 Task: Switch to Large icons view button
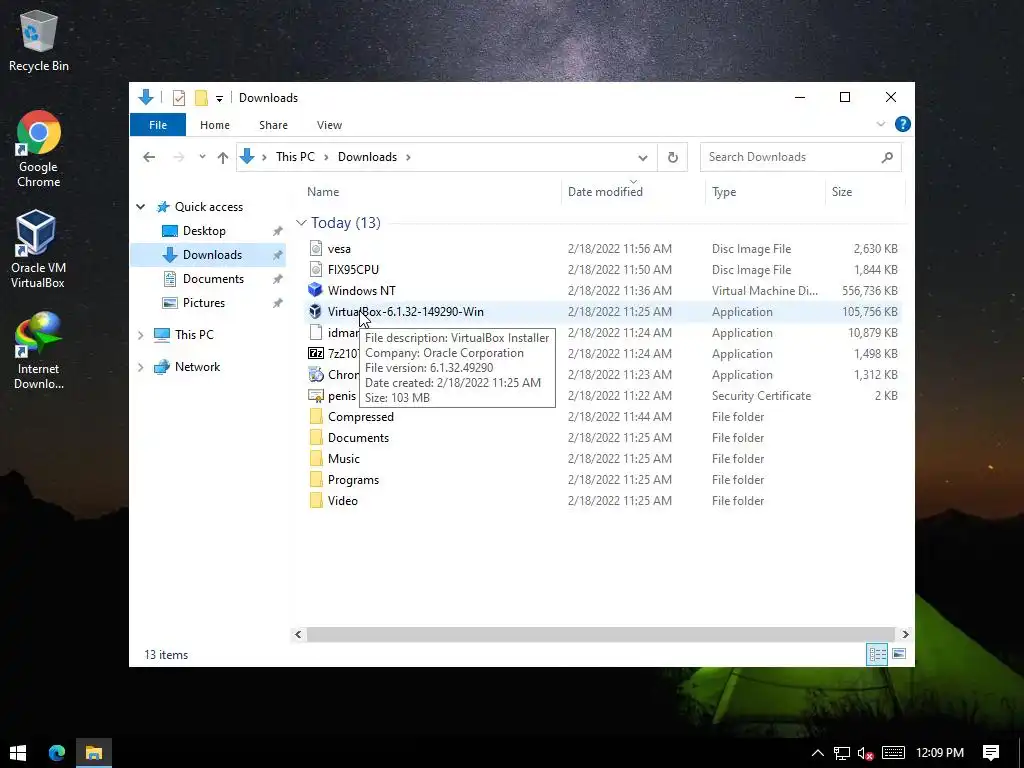click(x=899, y=654)
